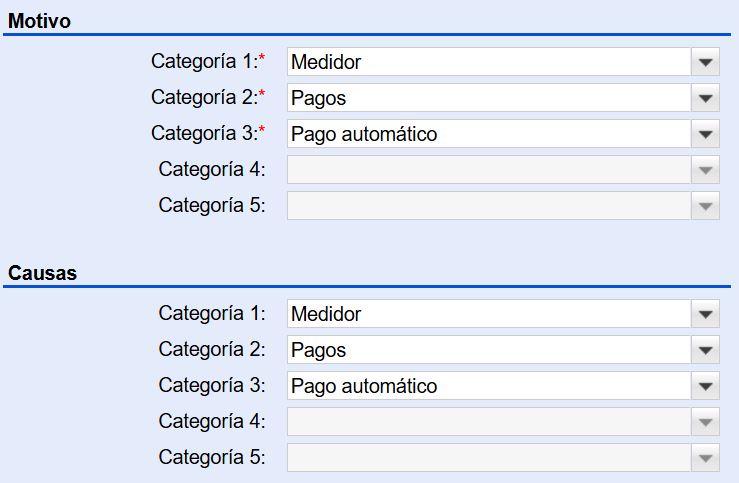Click Causas Categoría 5 disabled dropdown arrow
The height and width of the screenshot is (483, 739).
(x=705, y=458)
